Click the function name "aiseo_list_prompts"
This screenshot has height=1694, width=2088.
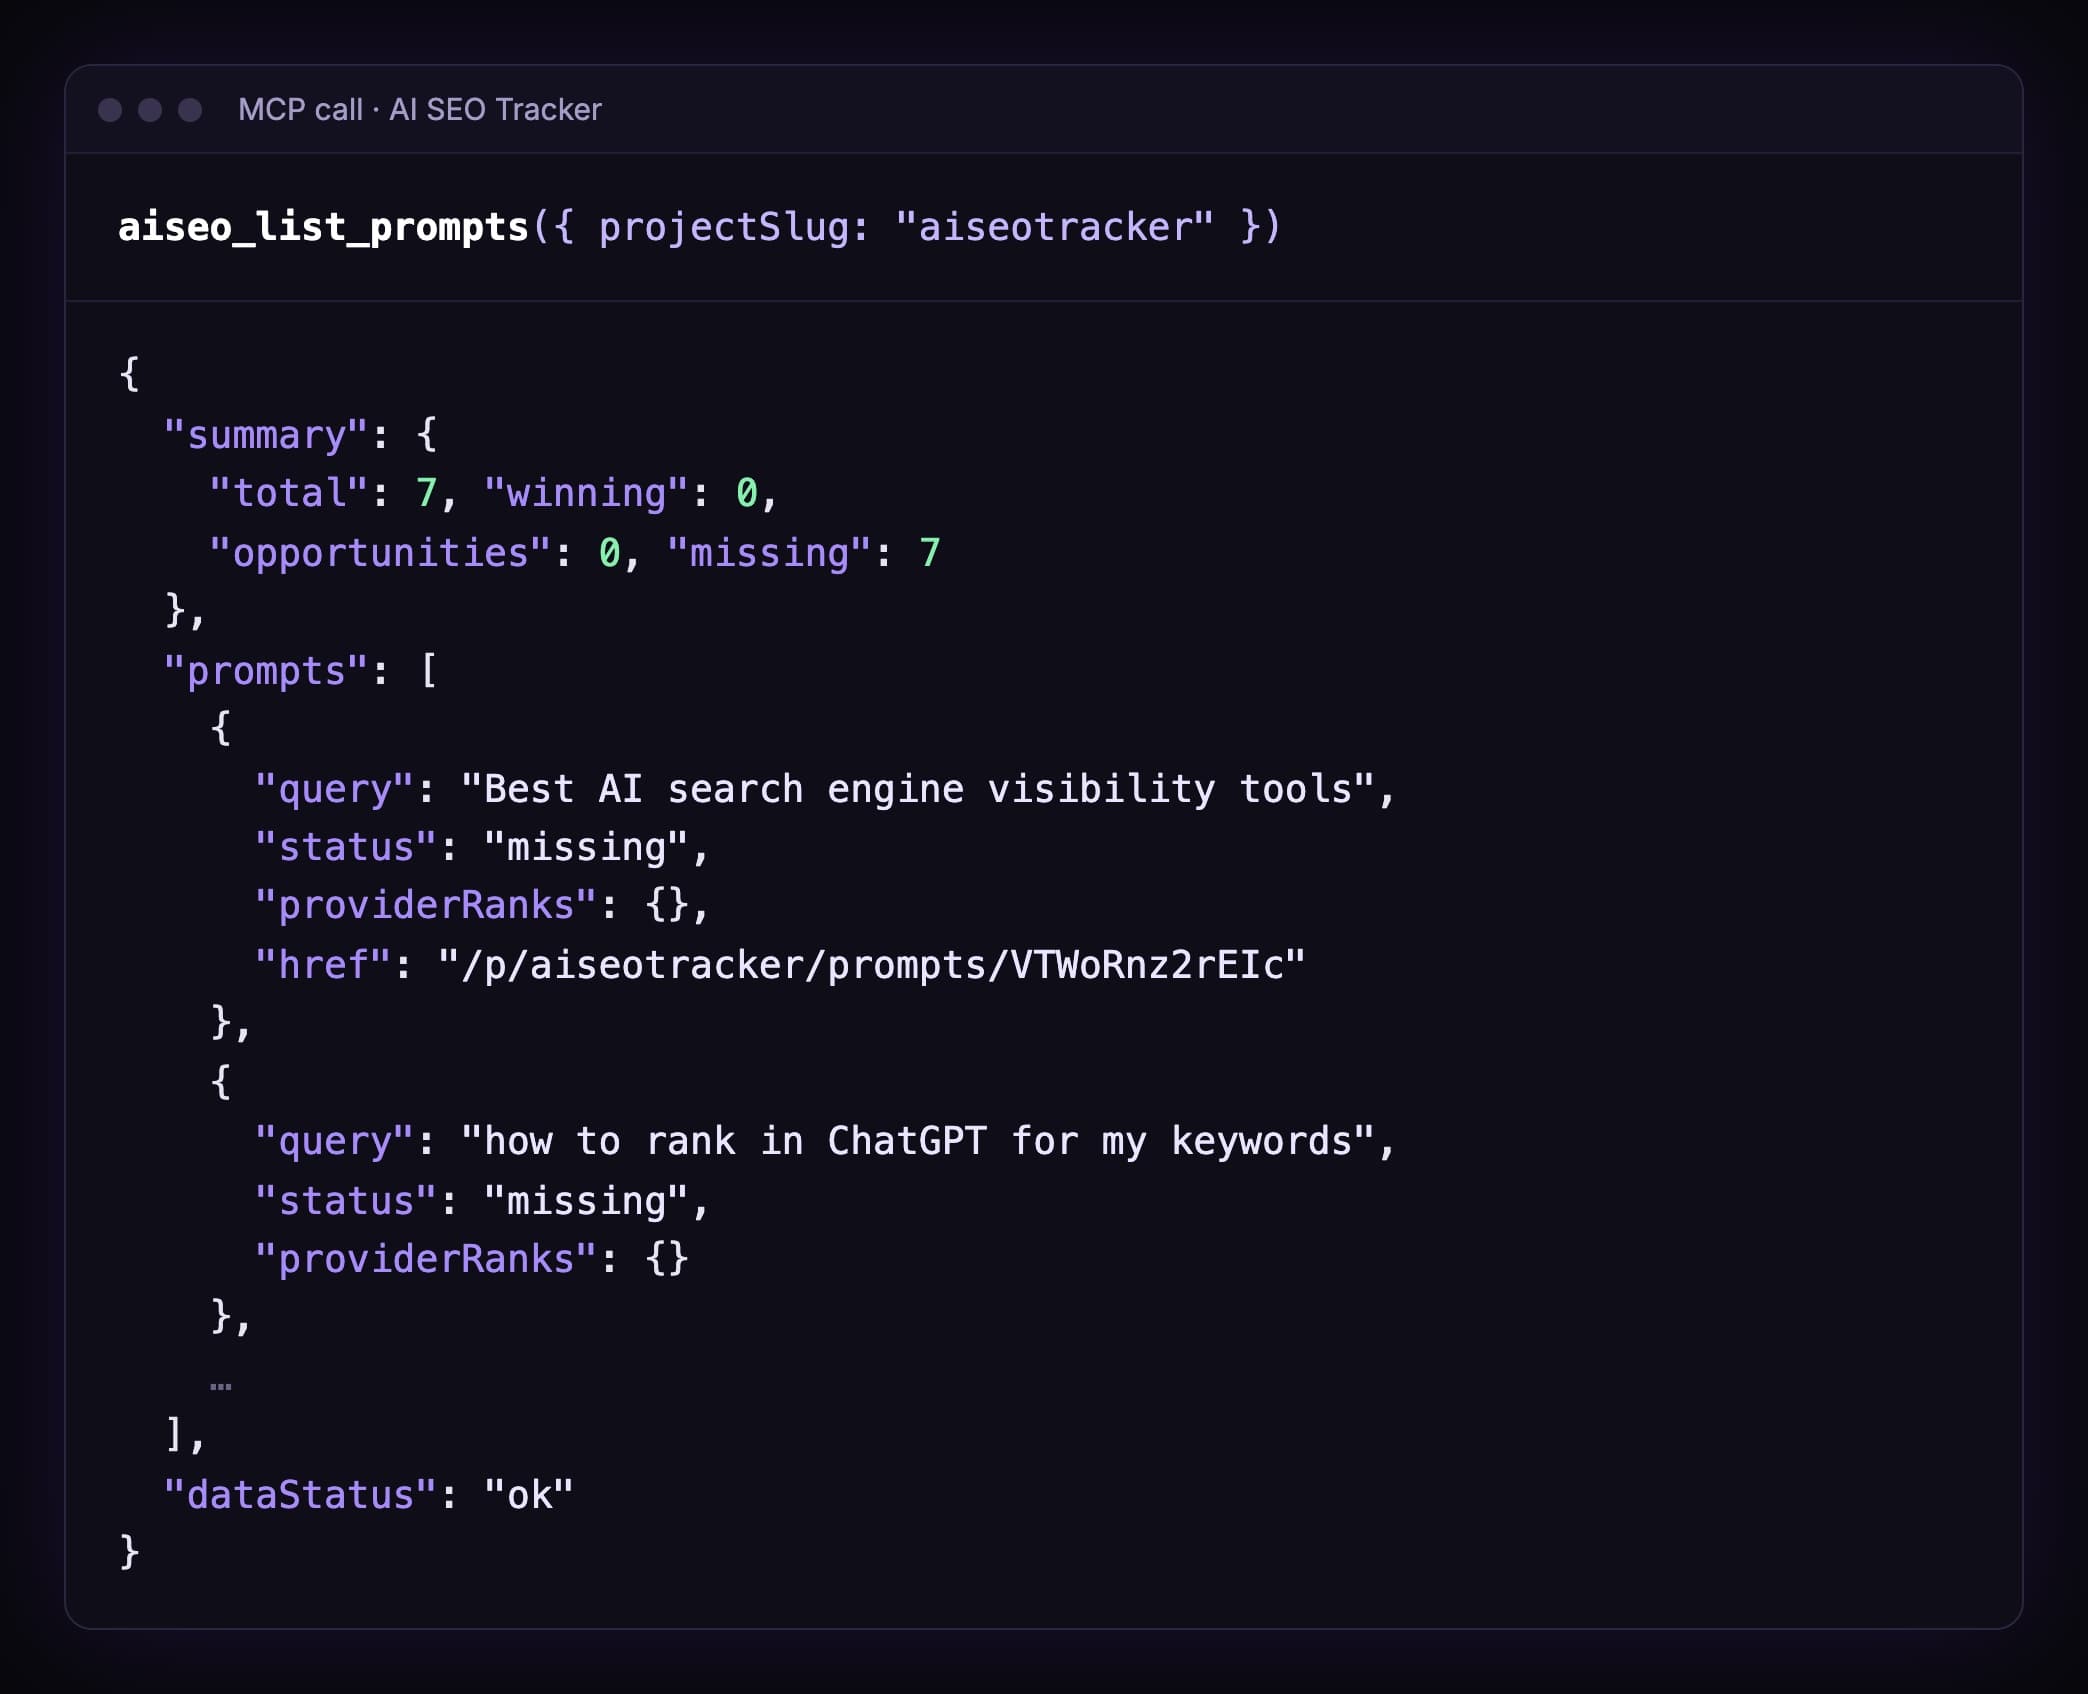click(323, 227)
